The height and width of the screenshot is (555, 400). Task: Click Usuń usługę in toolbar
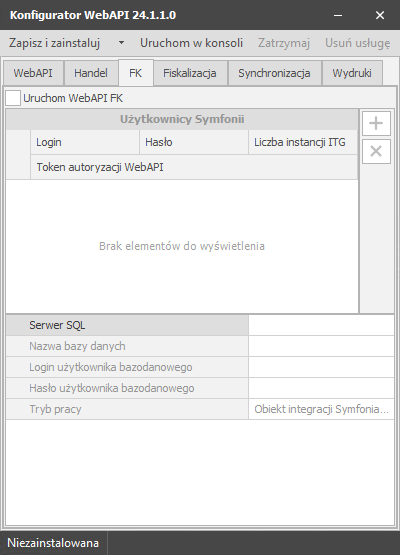click(x=358, y=43)
